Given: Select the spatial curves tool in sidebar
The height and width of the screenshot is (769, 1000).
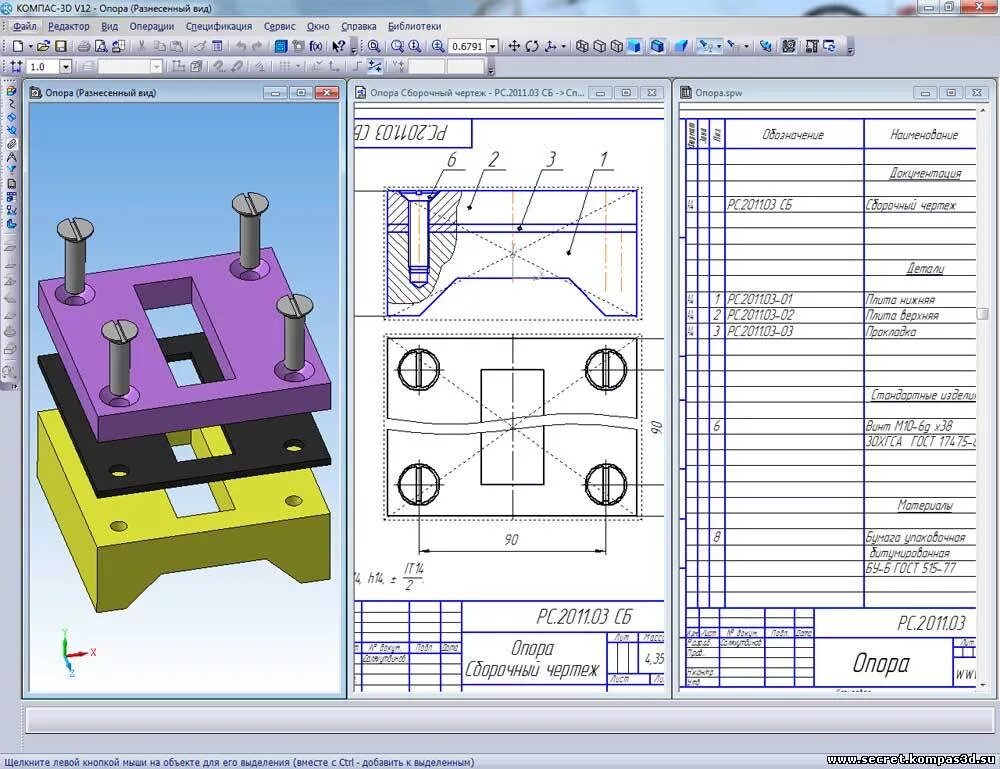Looking at the screenshot, I should pos(11,104).
